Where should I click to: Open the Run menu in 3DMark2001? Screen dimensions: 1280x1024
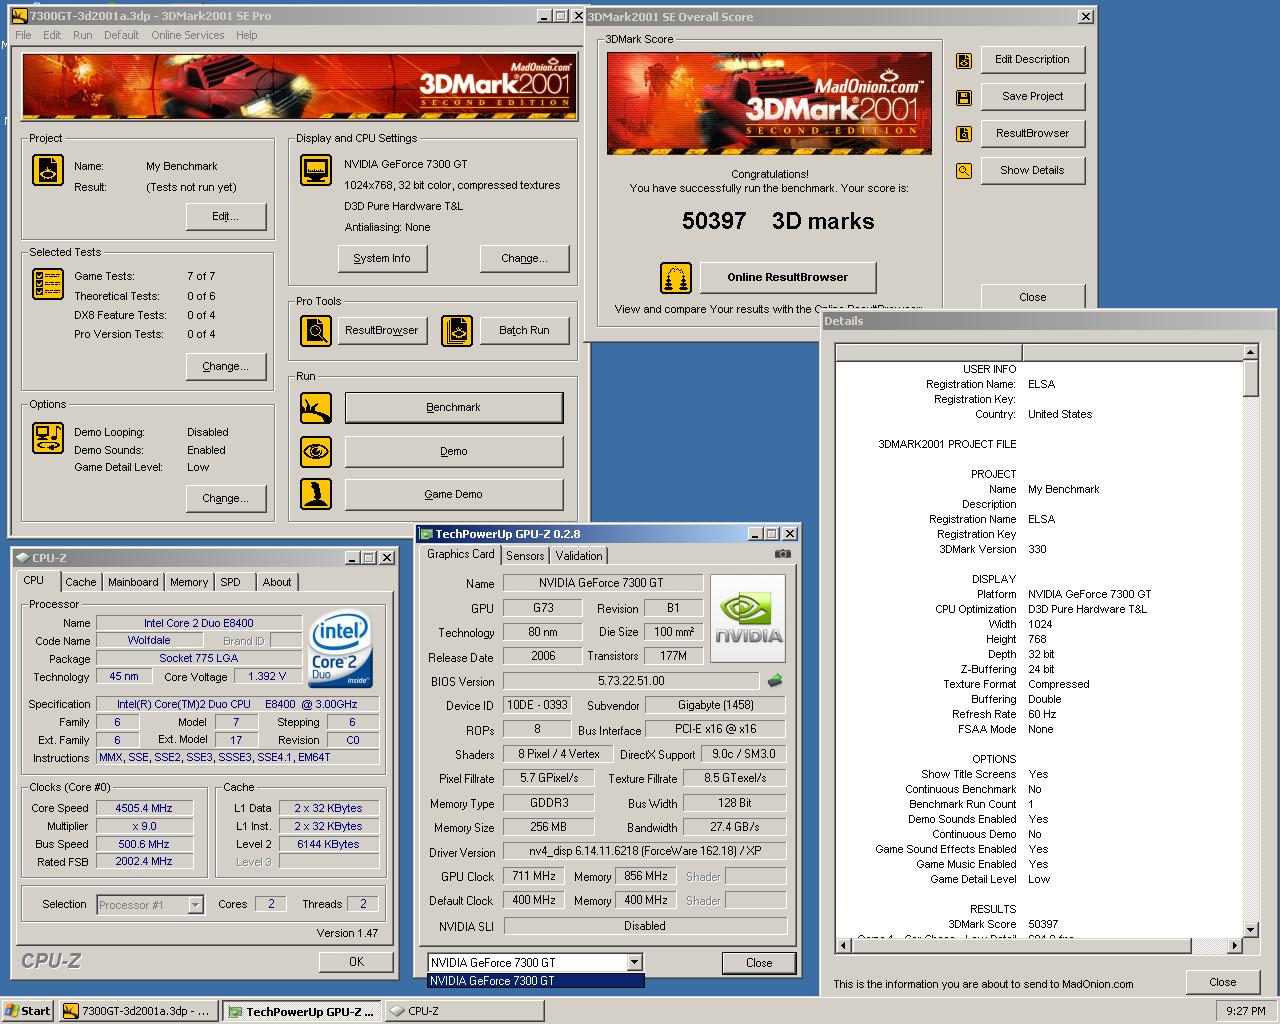(83, 35)
